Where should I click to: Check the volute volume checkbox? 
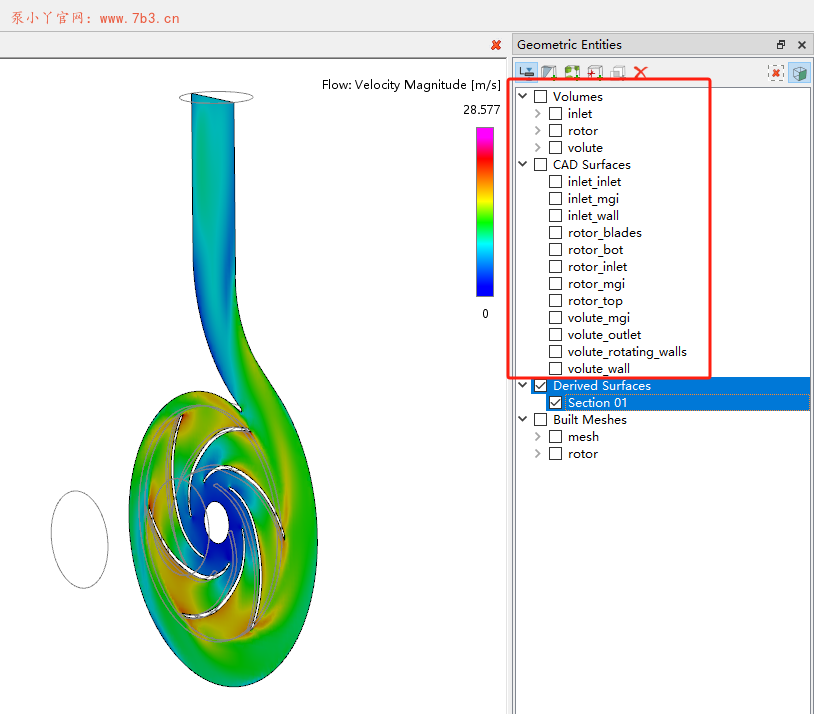click(555, 147)
